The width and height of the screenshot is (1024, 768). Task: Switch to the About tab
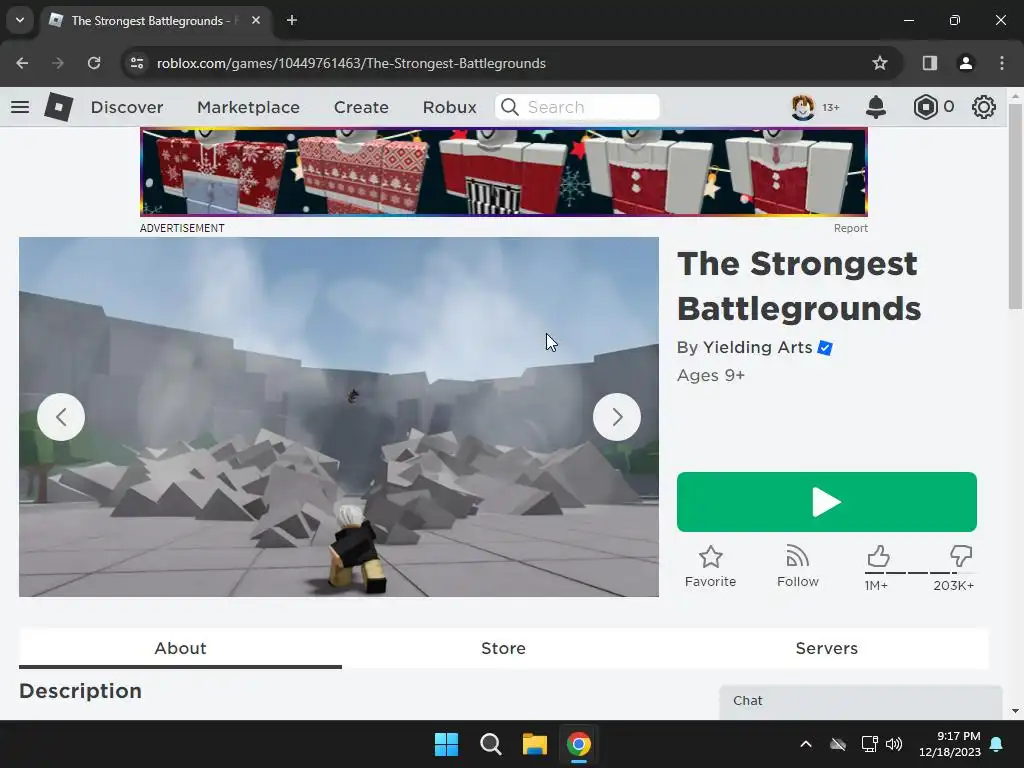point(180,648)
